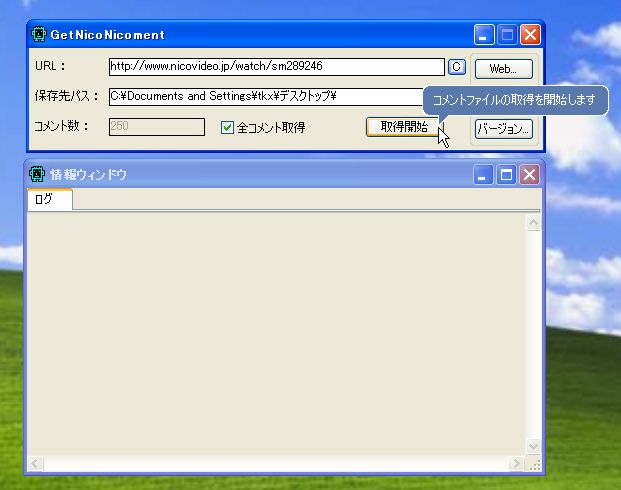621x490 pixels.
Task: Maximize the 情報ウィンドウ window
Action: [x=506, y=174]
